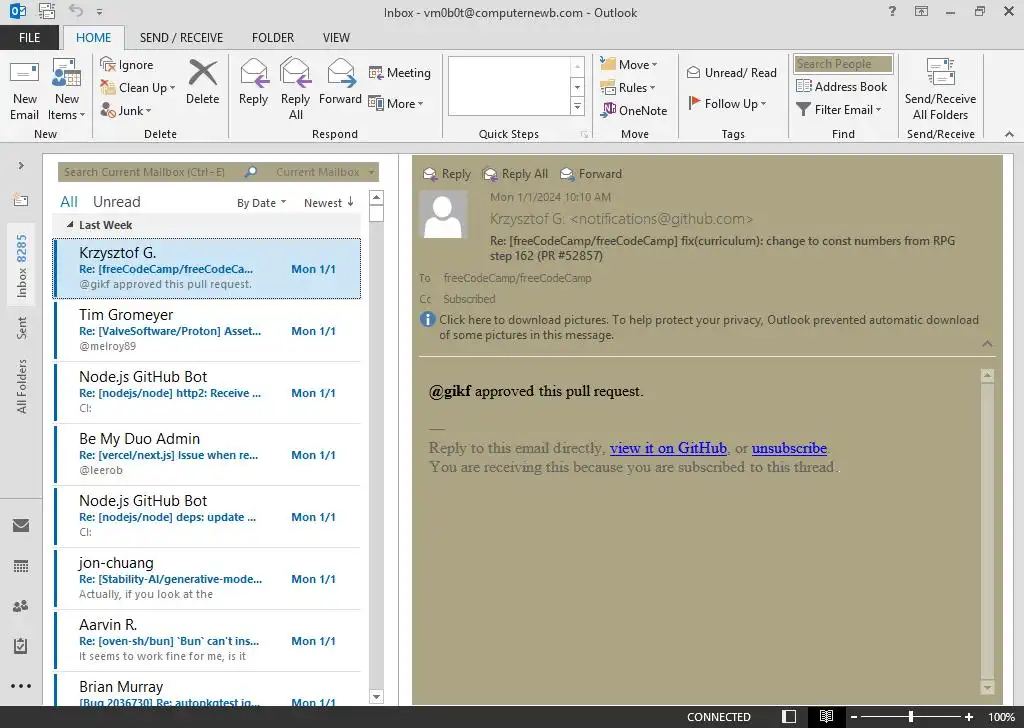Open the New Items menu
The width and height of the screenshot is (1024, 728).
pyautogui.click(x=67, y=90)
